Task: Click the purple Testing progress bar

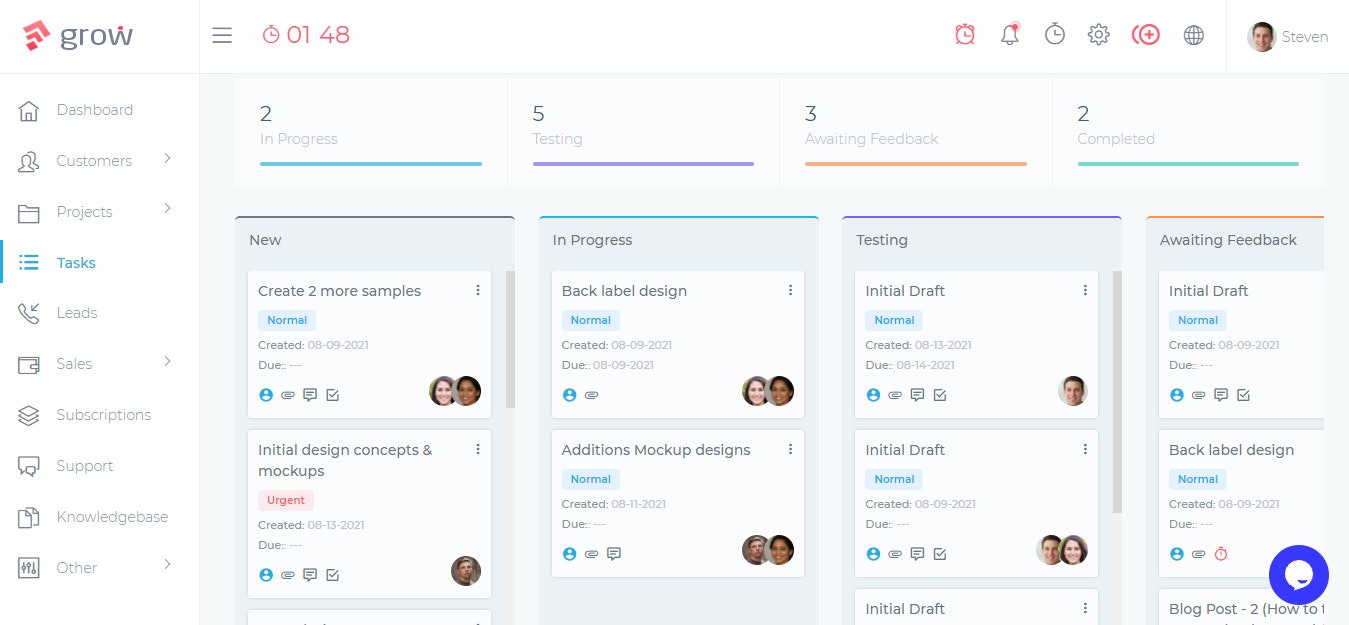Action: (x=643, y=163)
